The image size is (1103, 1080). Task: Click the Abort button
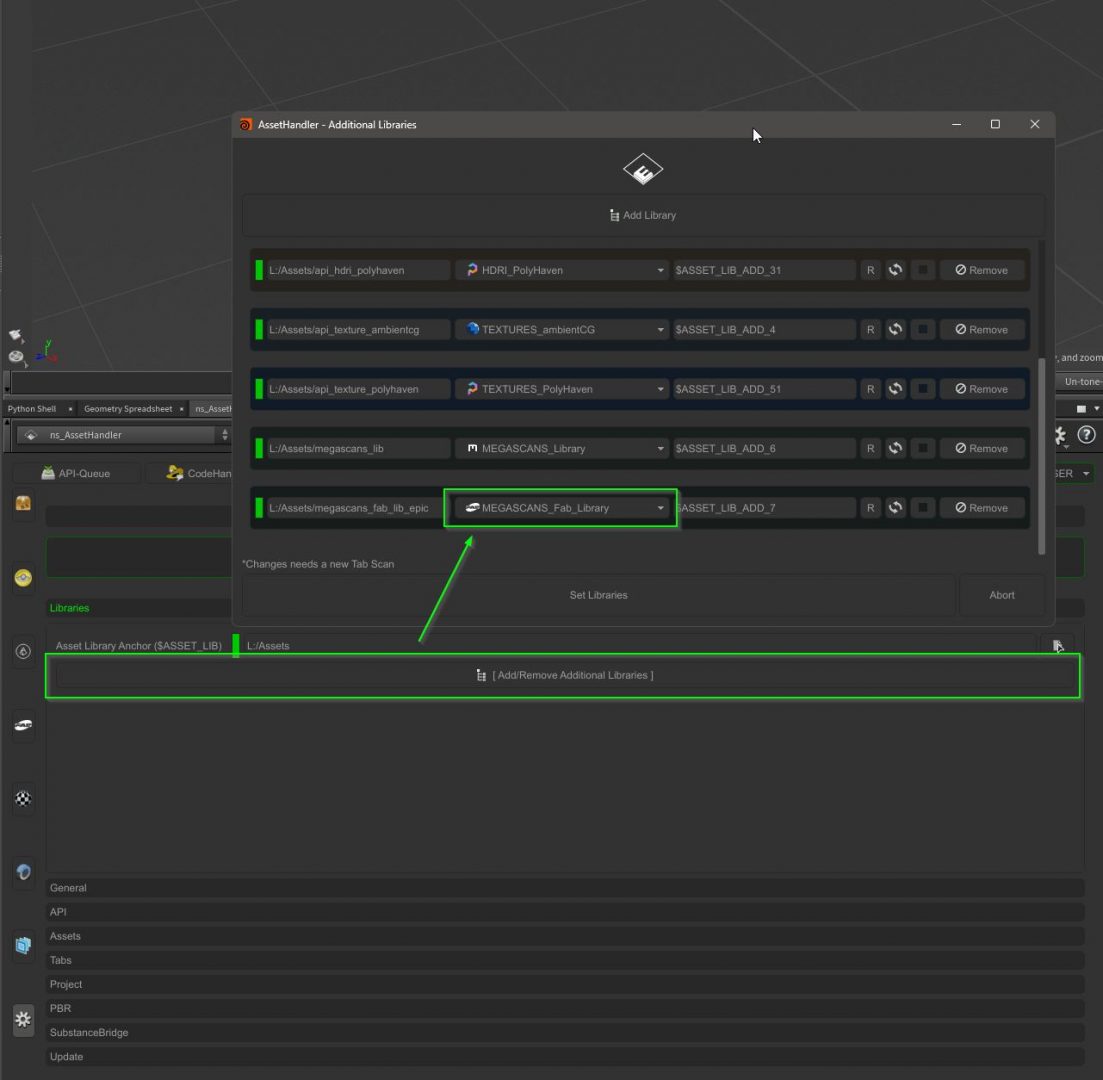click(x=1002, y=595)
